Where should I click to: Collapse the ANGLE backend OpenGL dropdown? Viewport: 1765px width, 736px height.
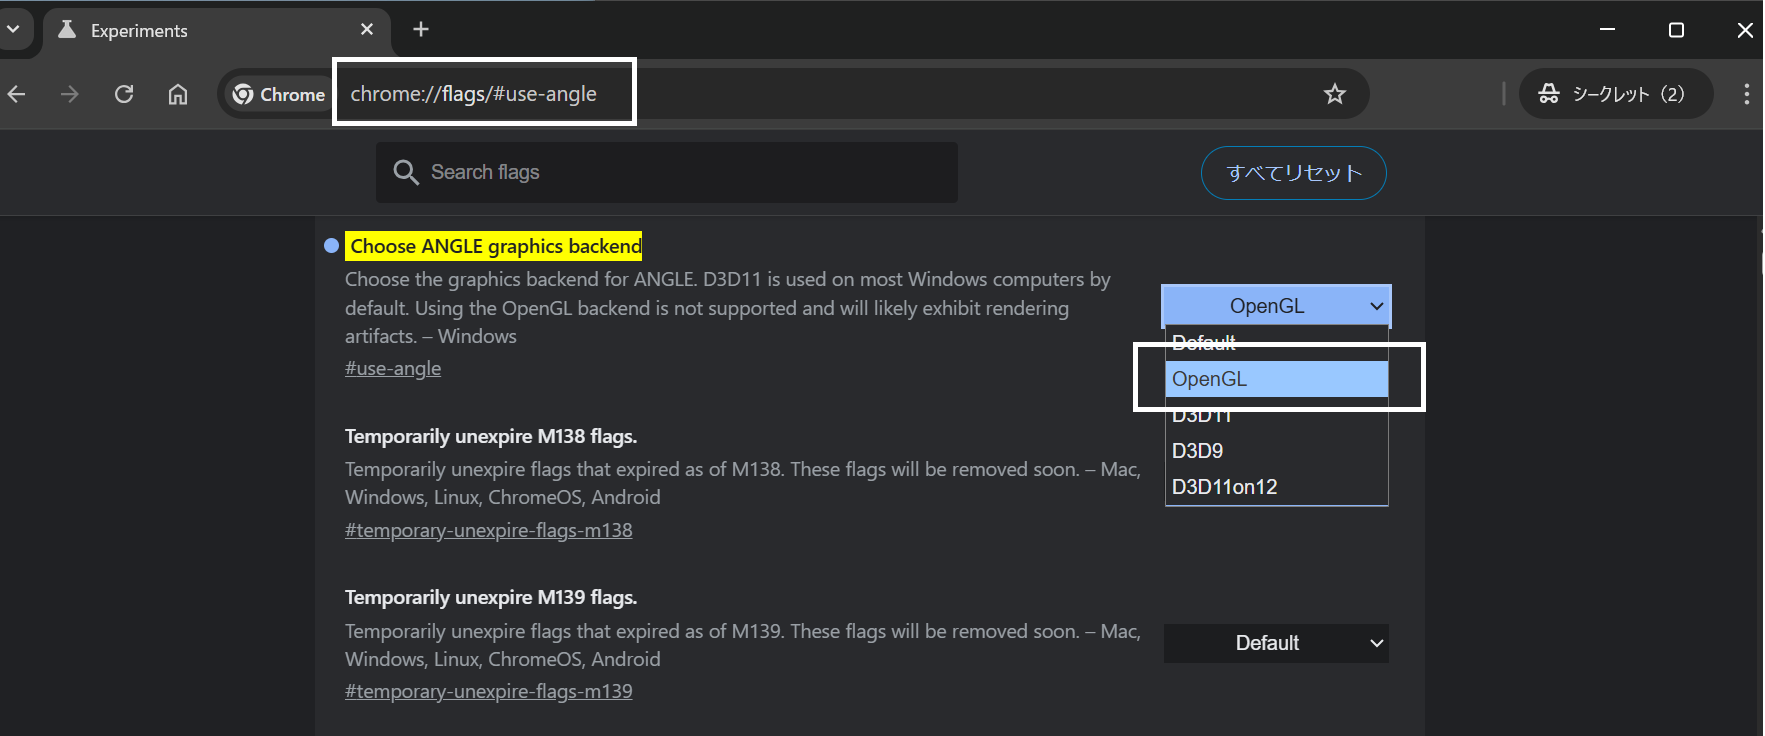pos(1275,306)
